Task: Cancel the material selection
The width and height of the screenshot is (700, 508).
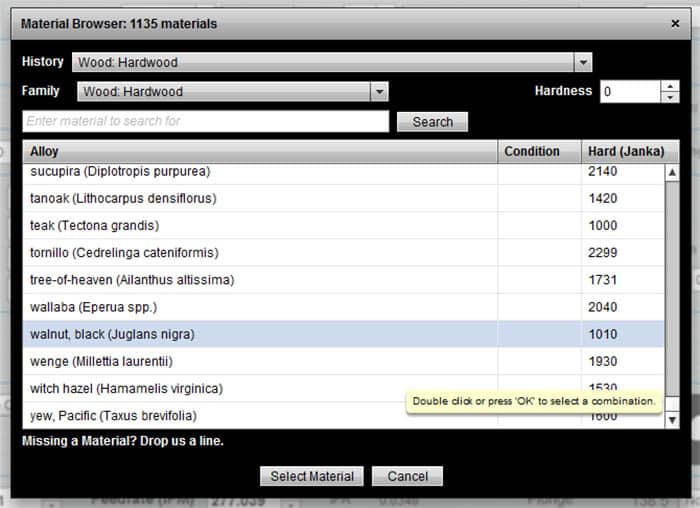Action: coord(407,476)
